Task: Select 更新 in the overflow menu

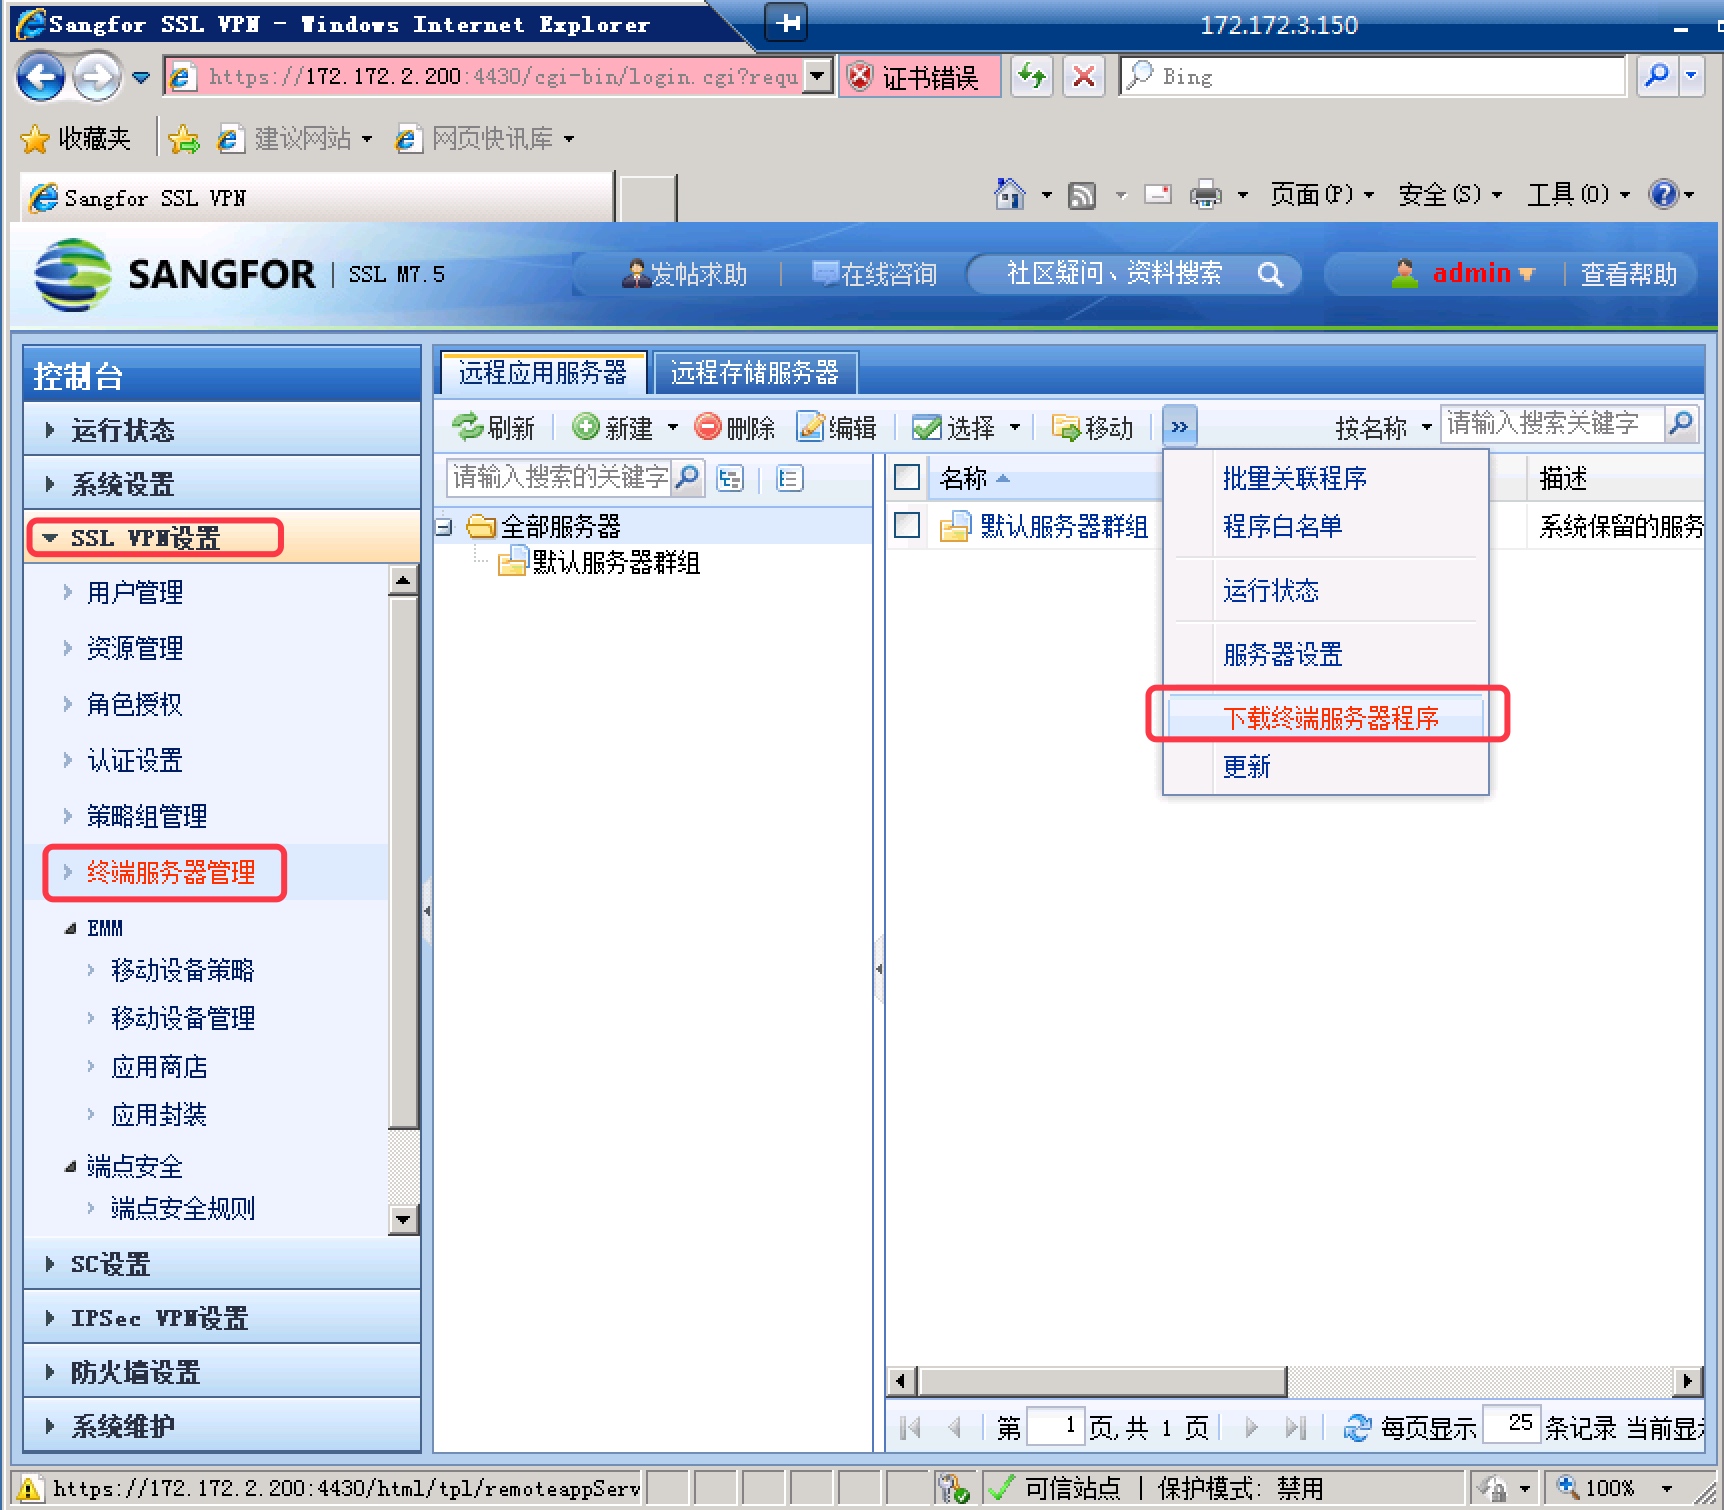Action: point(1246,767)
